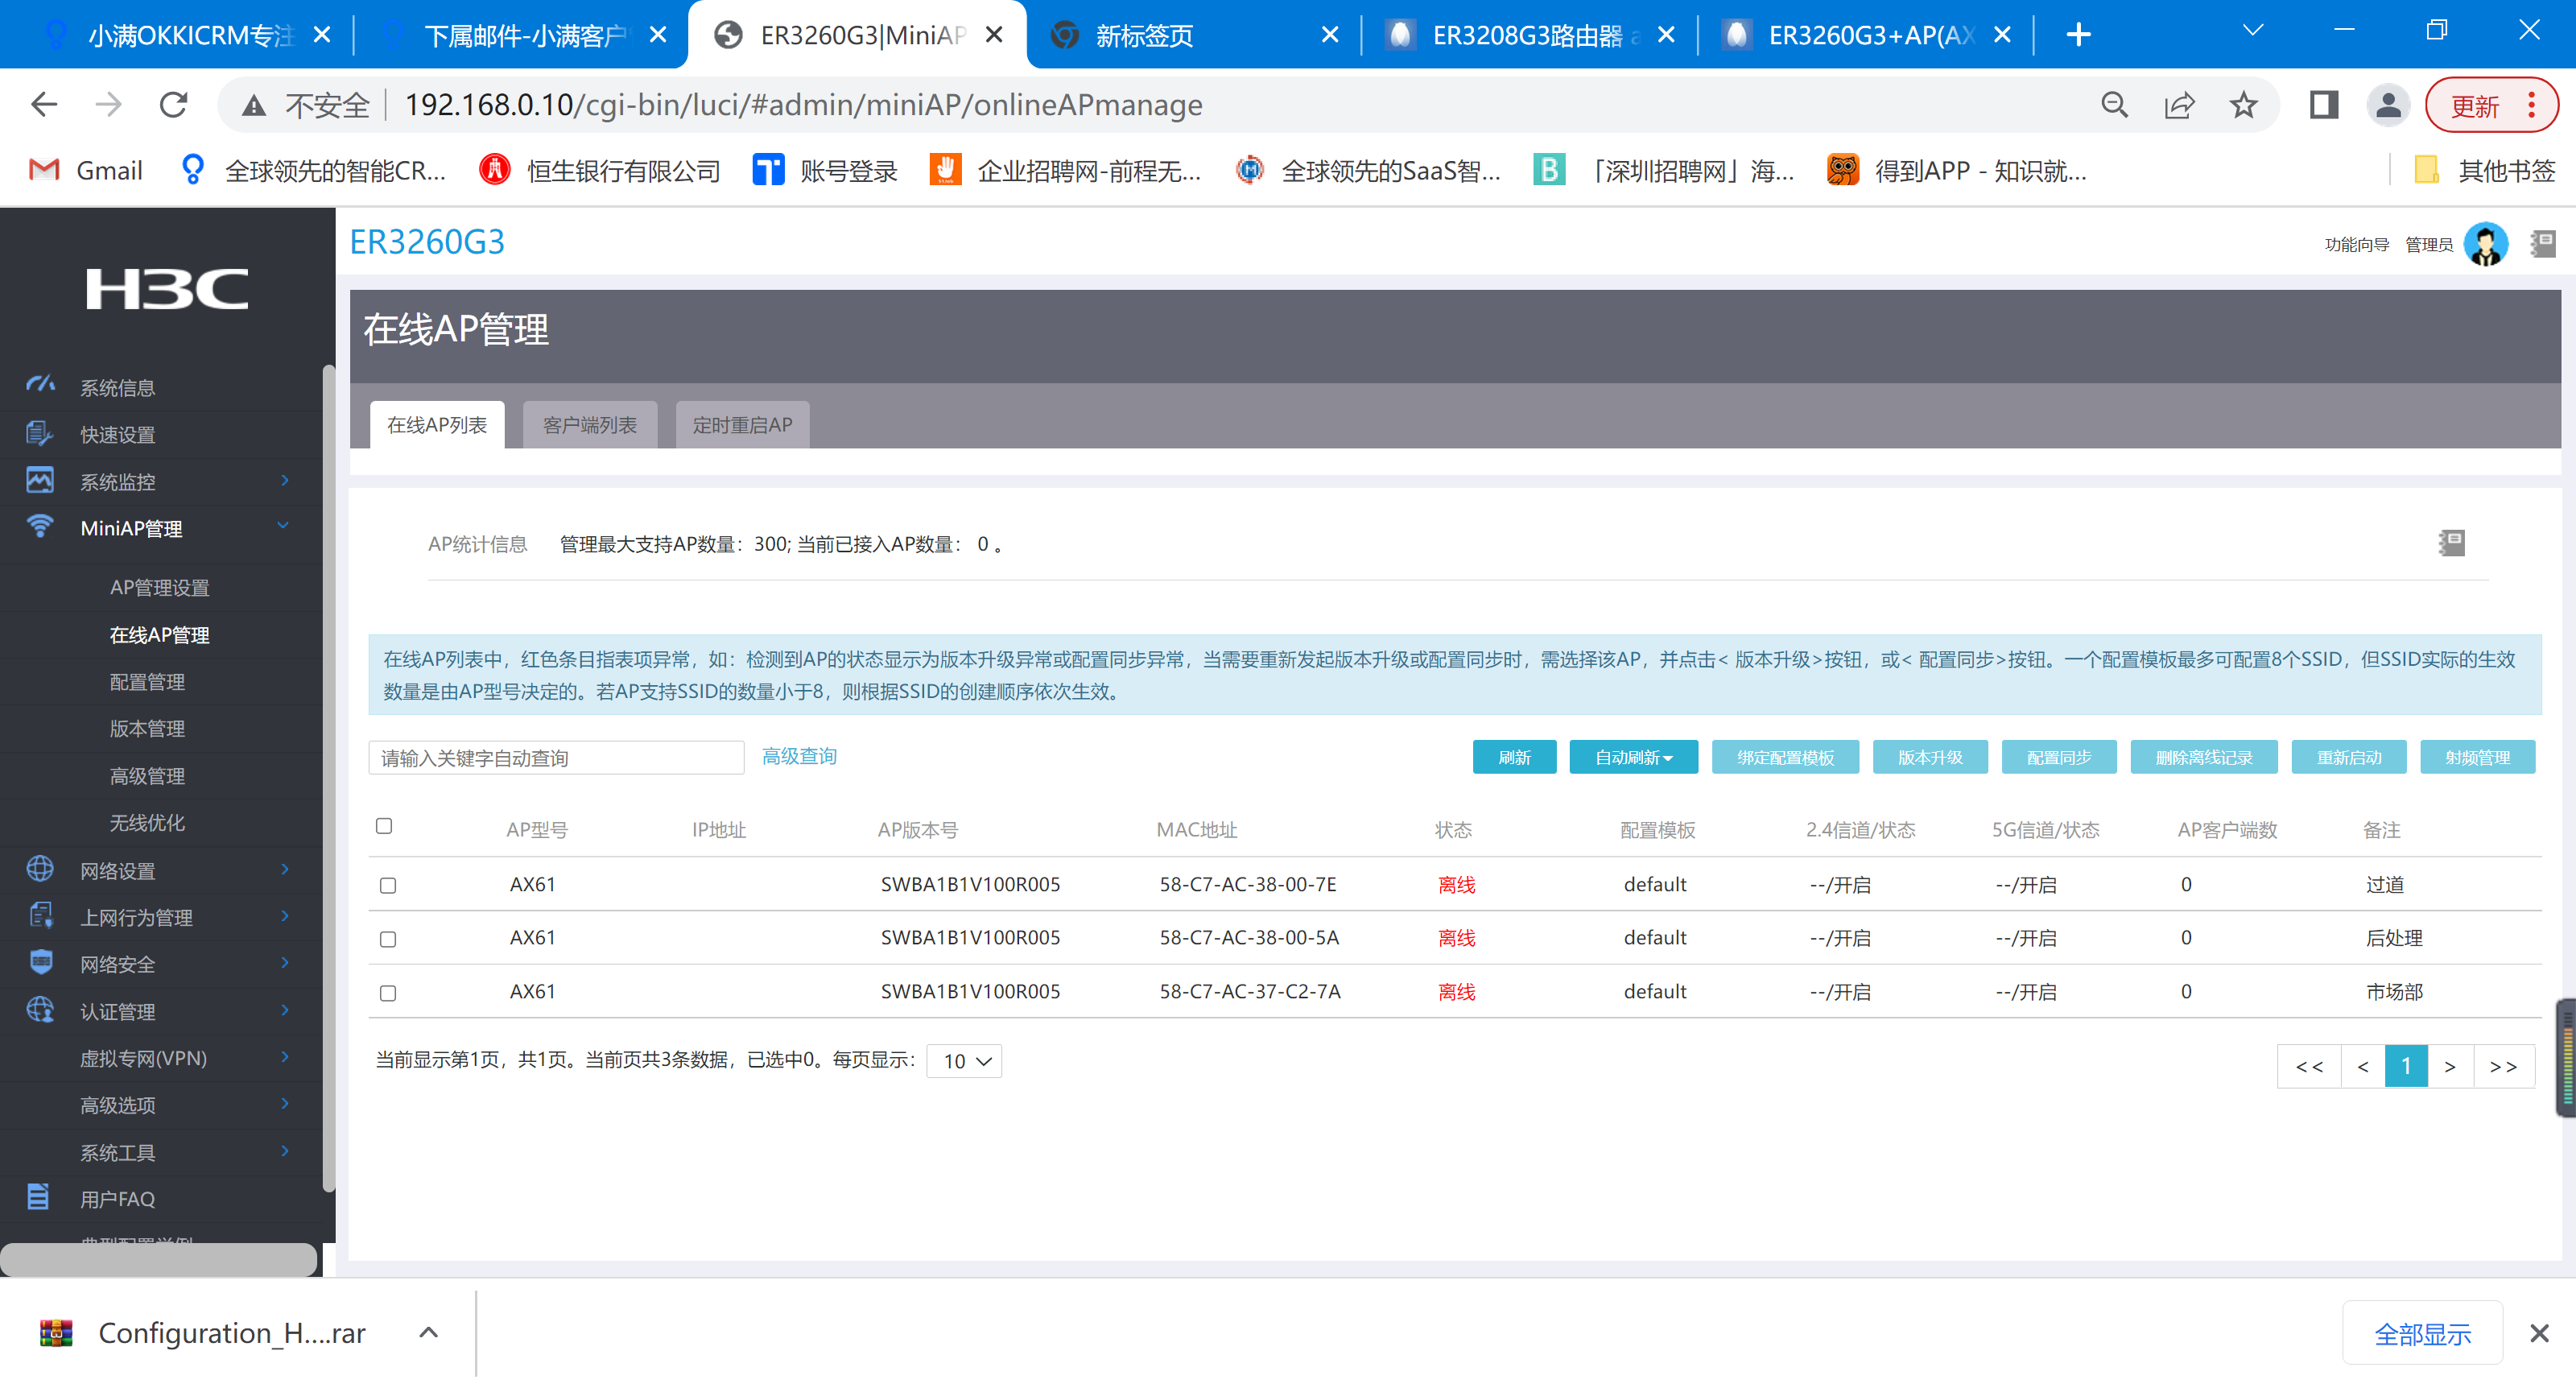Screen dimensions: 2576x1388
Task: Check the select-all checkbox in table header
Action: [384, 826]
